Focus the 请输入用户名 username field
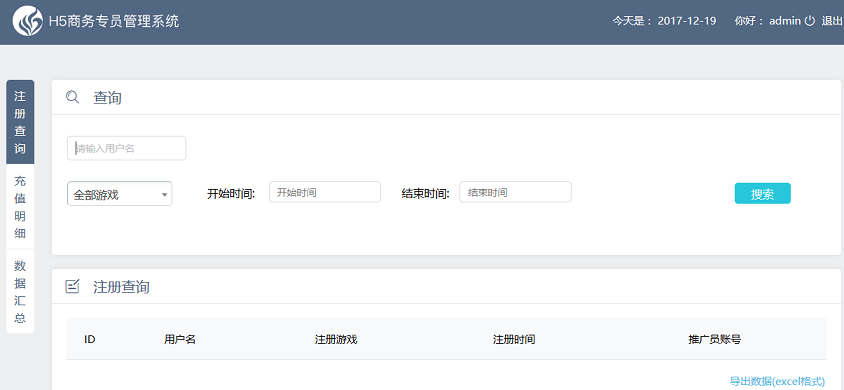Screen dimensions: 844x390 tap(126, 148)
